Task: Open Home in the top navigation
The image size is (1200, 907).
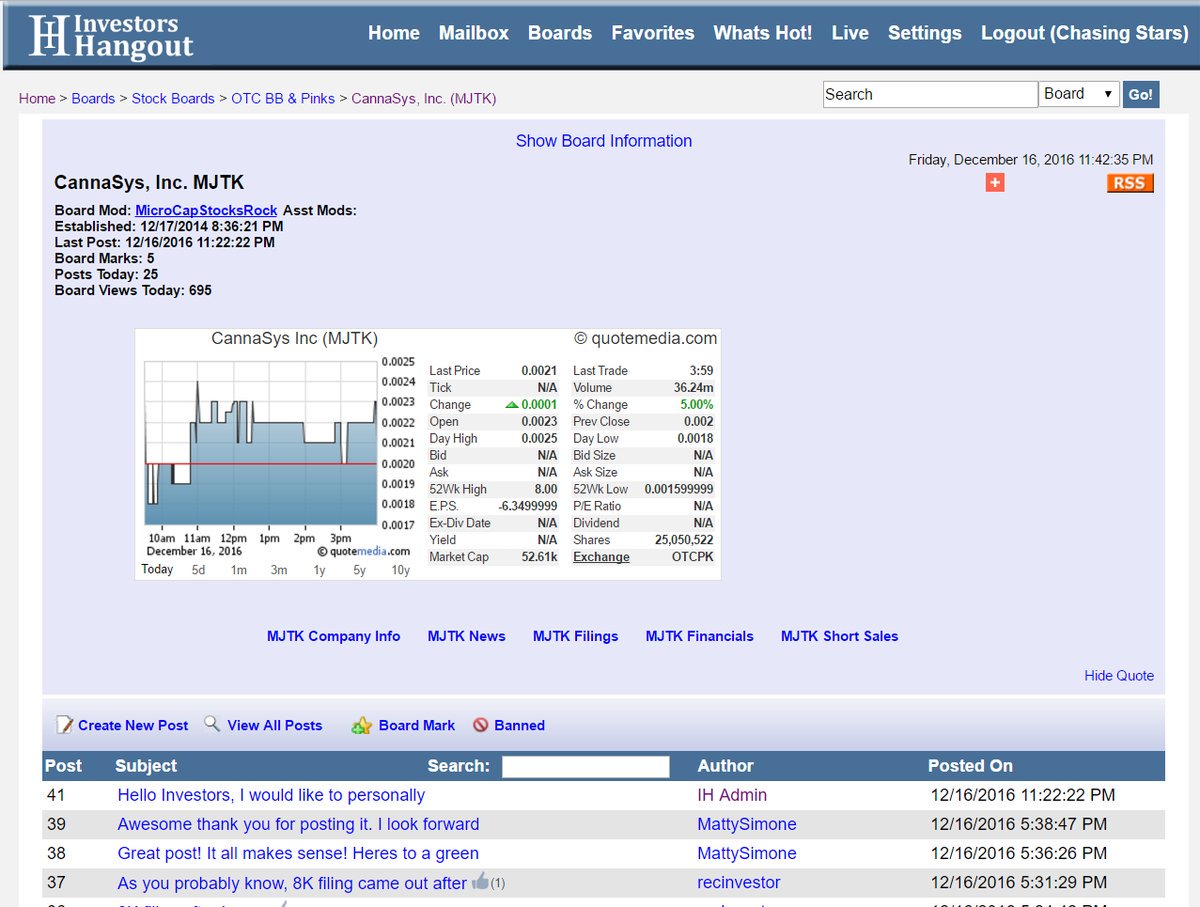Action: coord(394,33)
